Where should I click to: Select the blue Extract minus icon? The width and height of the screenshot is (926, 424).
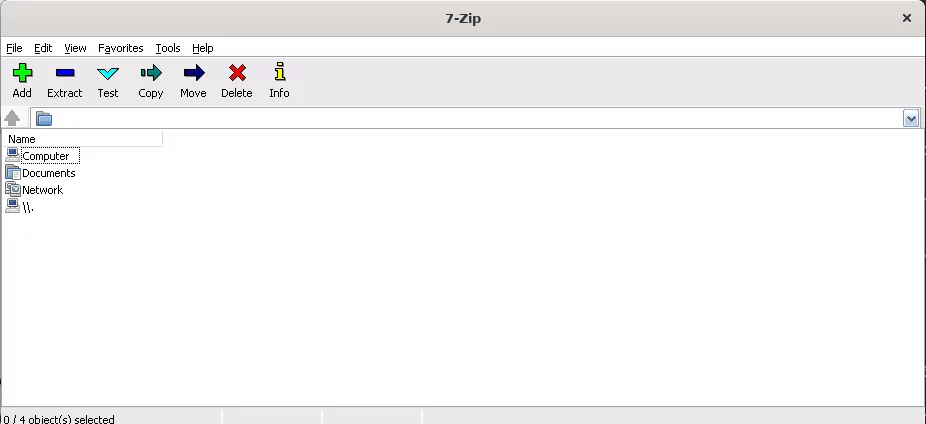(65, 73)
